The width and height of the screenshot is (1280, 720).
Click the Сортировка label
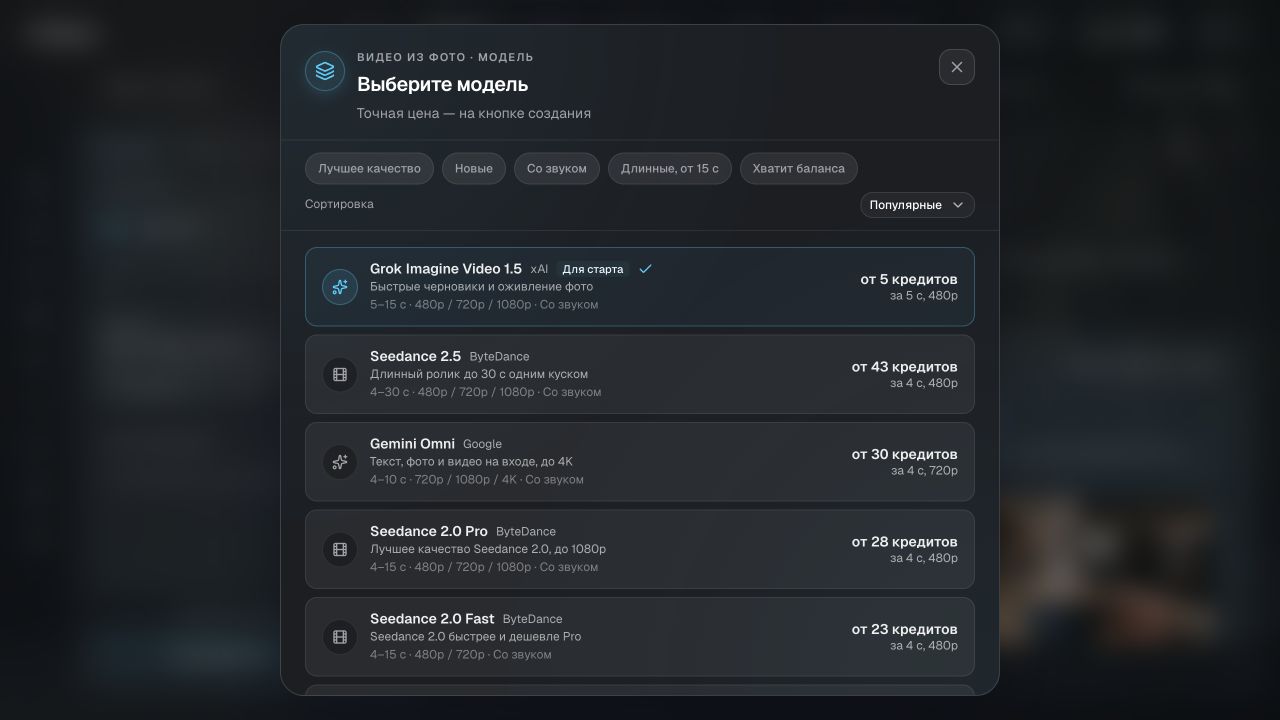(x=339, y=204)
